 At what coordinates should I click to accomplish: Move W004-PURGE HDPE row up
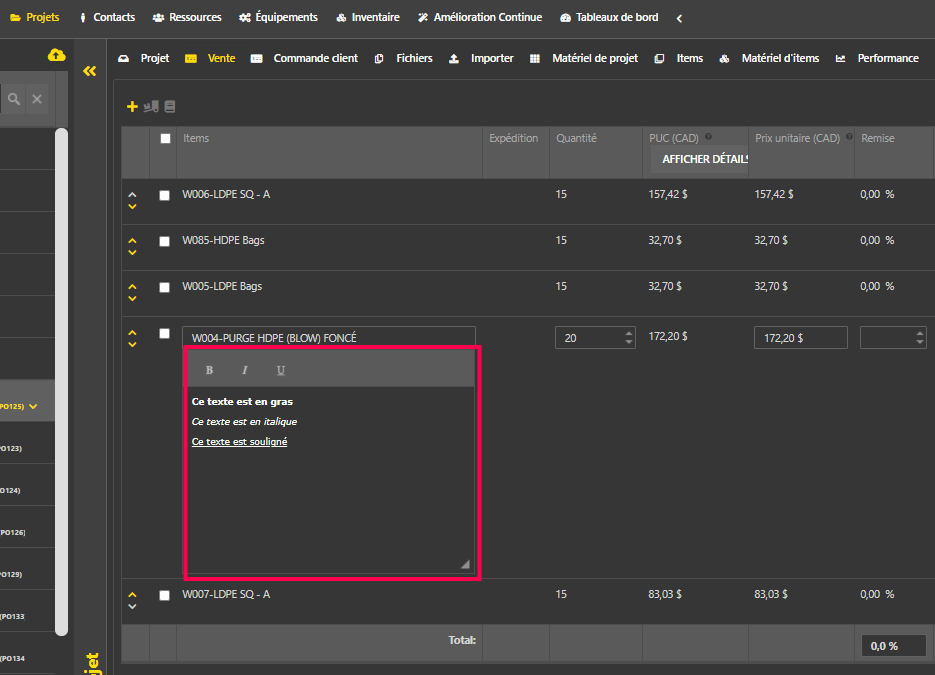tap(132, 332)
